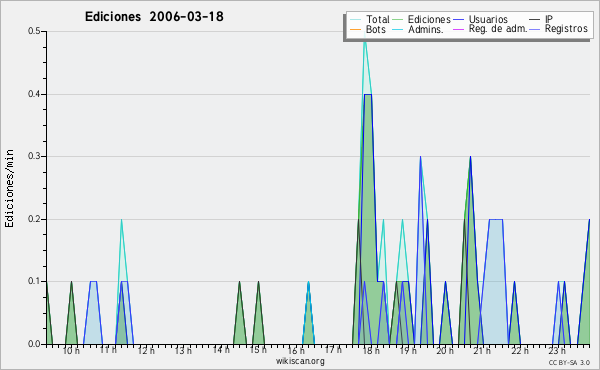Screen dimensions: 600x370
Task: Click the '10 h' x-axis label
Action: [x=71, y=351]
